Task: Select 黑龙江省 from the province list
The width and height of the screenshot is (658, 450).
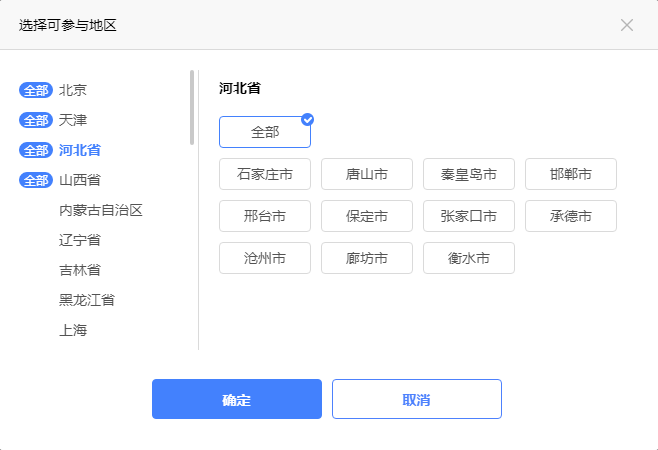Action: pos(87,300)
